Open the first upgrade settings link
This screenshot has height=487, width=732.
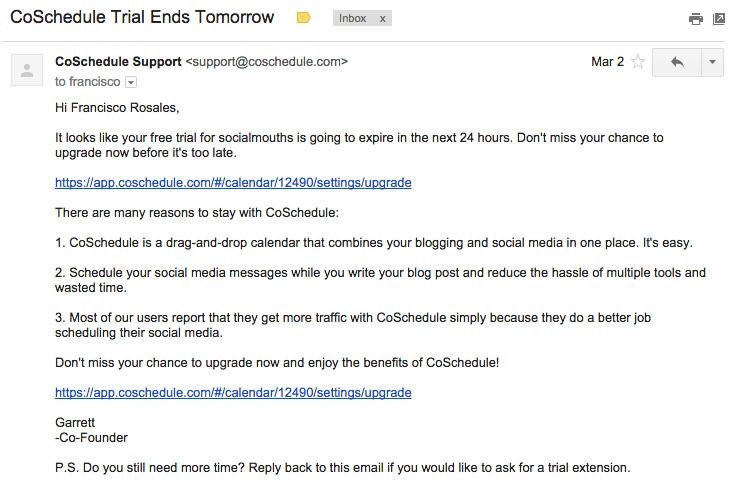click(x=233, y=183)
